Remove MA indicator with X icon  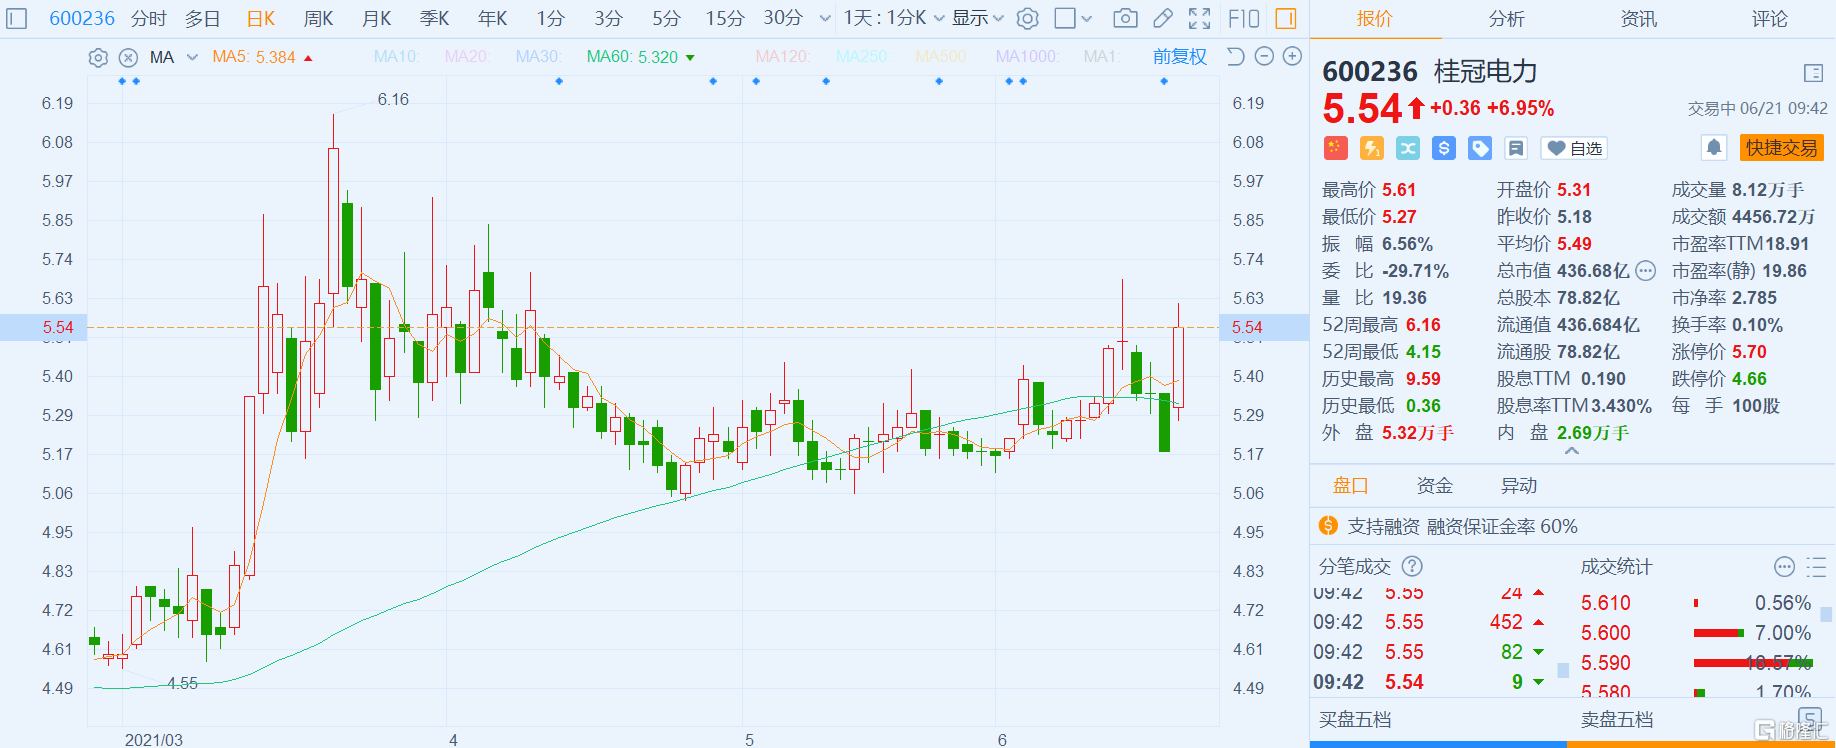[x=128, y=58]
